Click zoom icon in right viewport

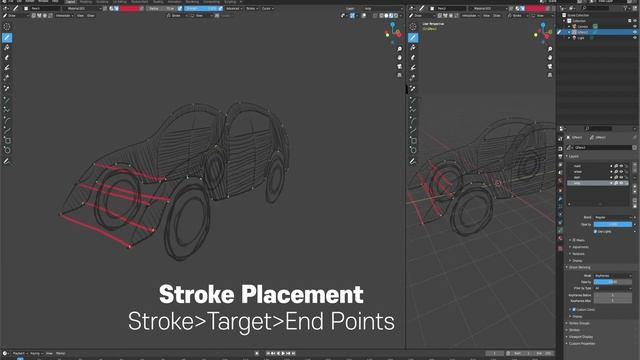click(x=550, y=49)
